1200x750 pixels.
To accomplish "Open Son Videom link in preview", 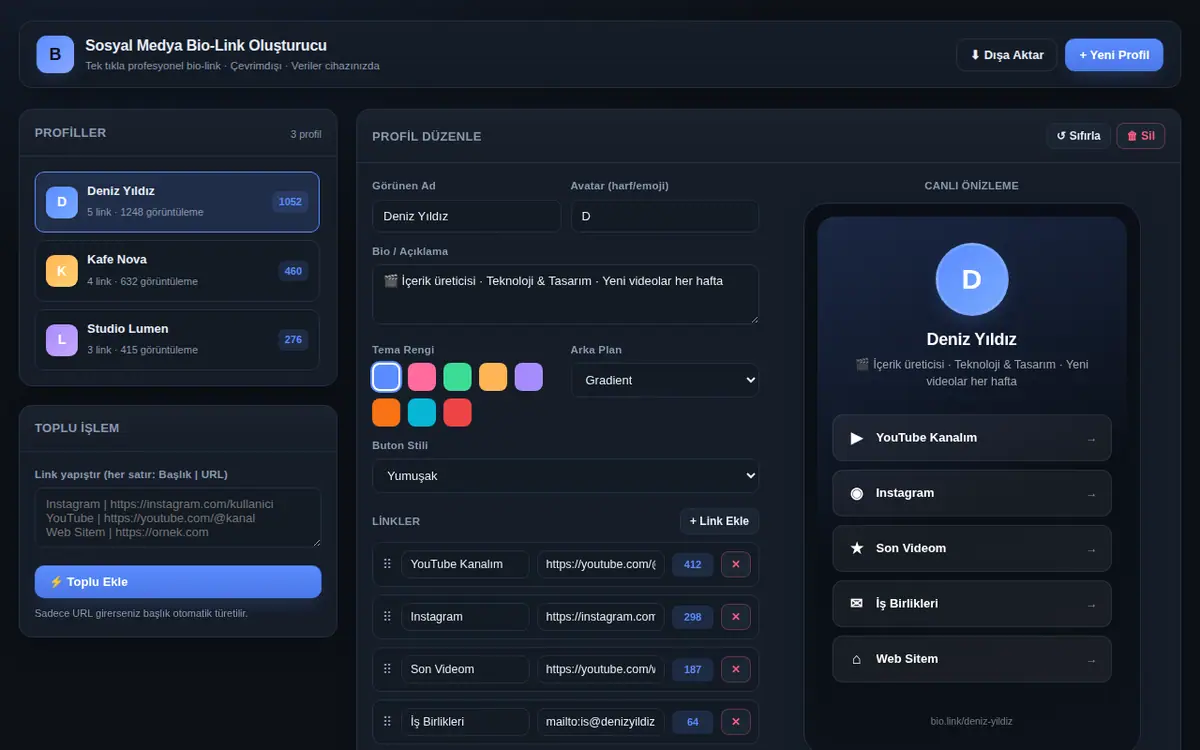I will [971, 548].
